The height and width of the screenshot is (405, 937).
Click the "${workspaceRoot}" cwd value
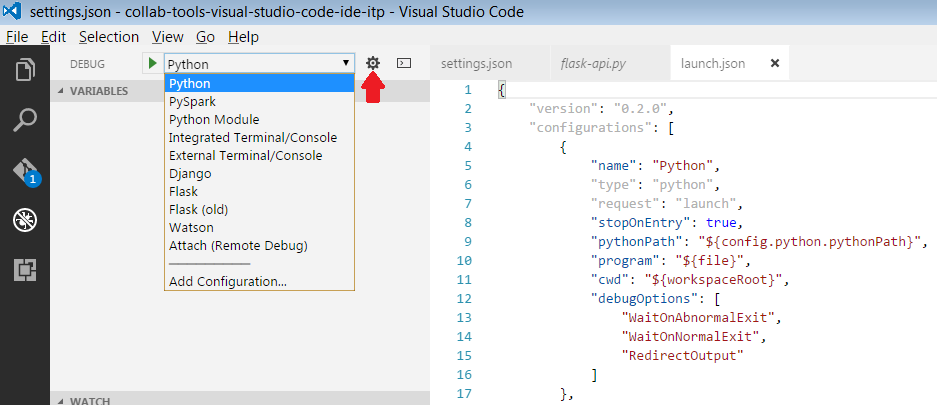tap(713, 280)
